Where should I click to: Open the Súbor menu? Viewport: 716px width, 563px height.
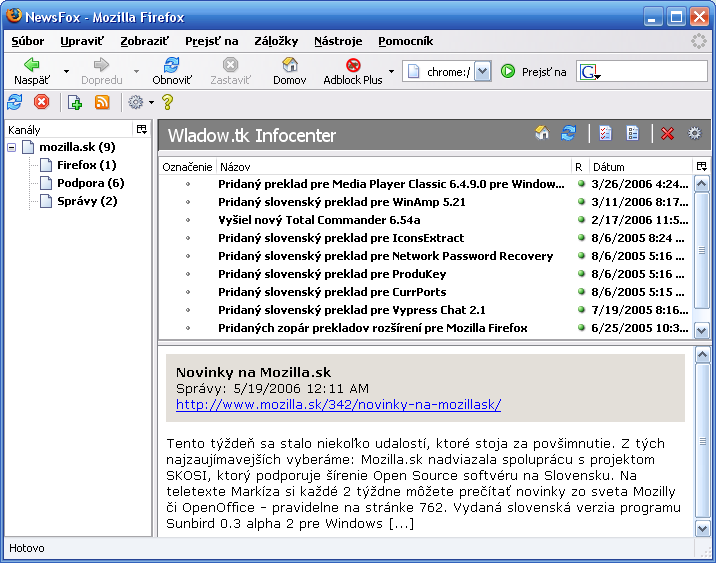tap(28, 41)
